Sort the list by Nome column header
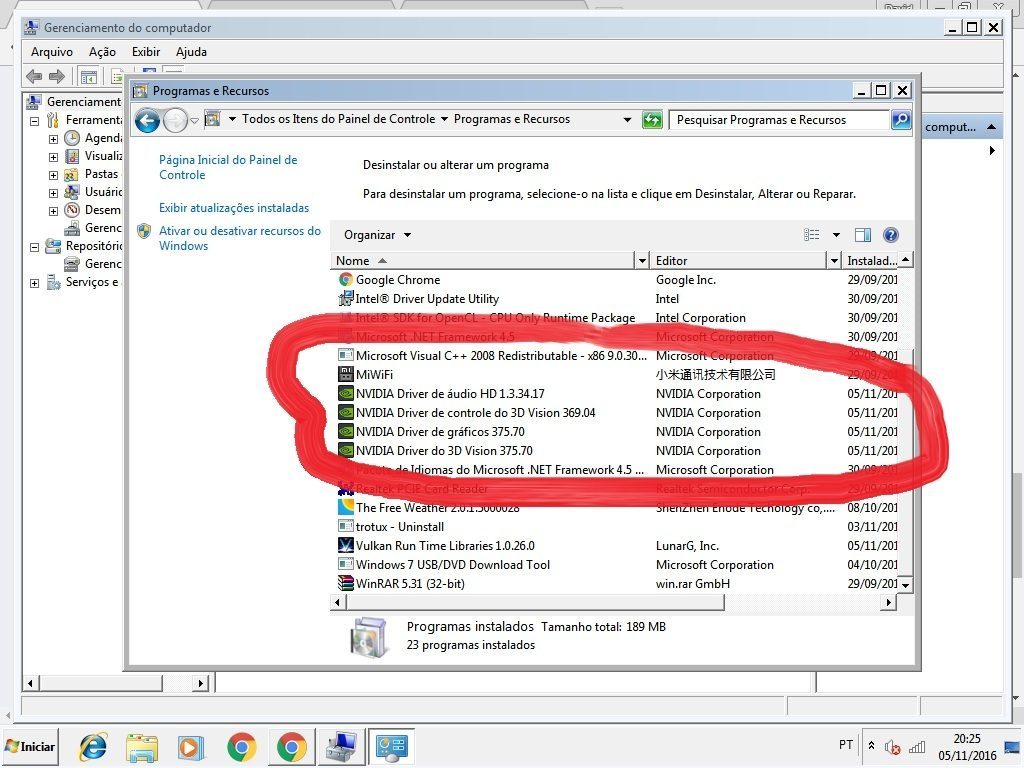This screenshot has height=768, width=1024. tap(483, 261)
